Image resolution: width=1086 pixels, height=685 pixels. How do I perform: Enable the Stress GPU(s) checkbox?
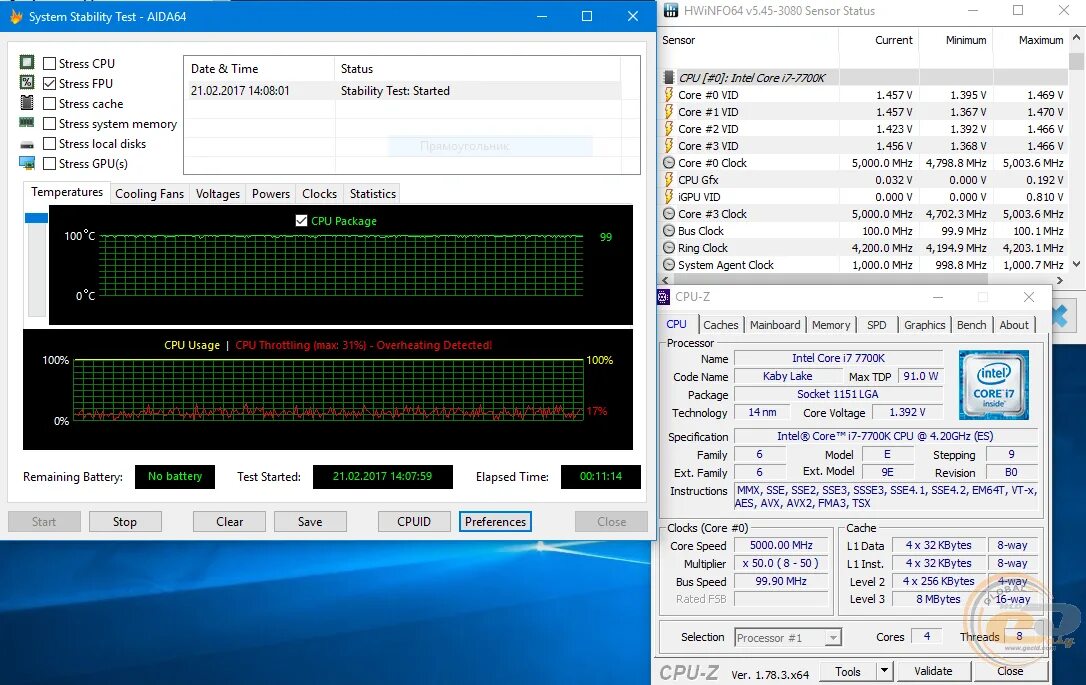[x=49, y=163]
